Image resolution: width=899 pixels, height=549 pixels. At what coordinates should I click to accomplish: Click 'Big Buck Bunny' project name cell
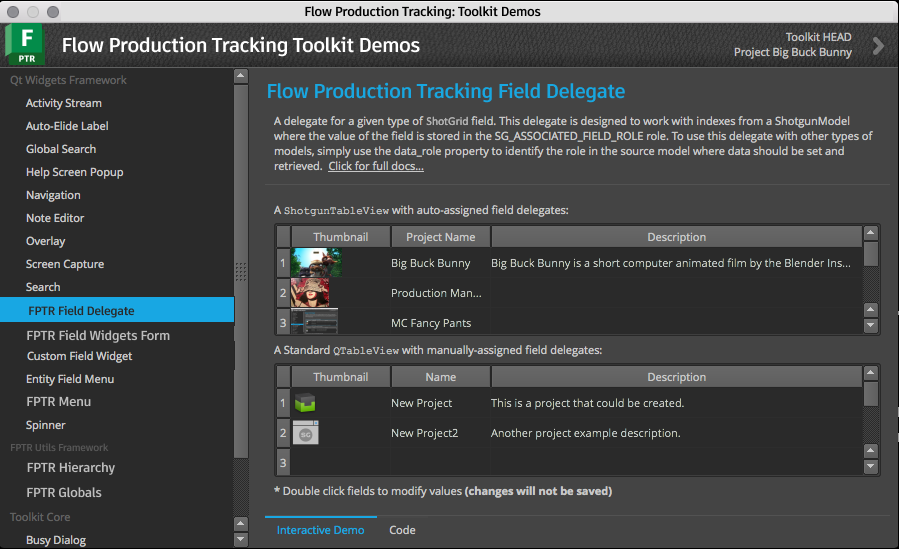[440, 263]
